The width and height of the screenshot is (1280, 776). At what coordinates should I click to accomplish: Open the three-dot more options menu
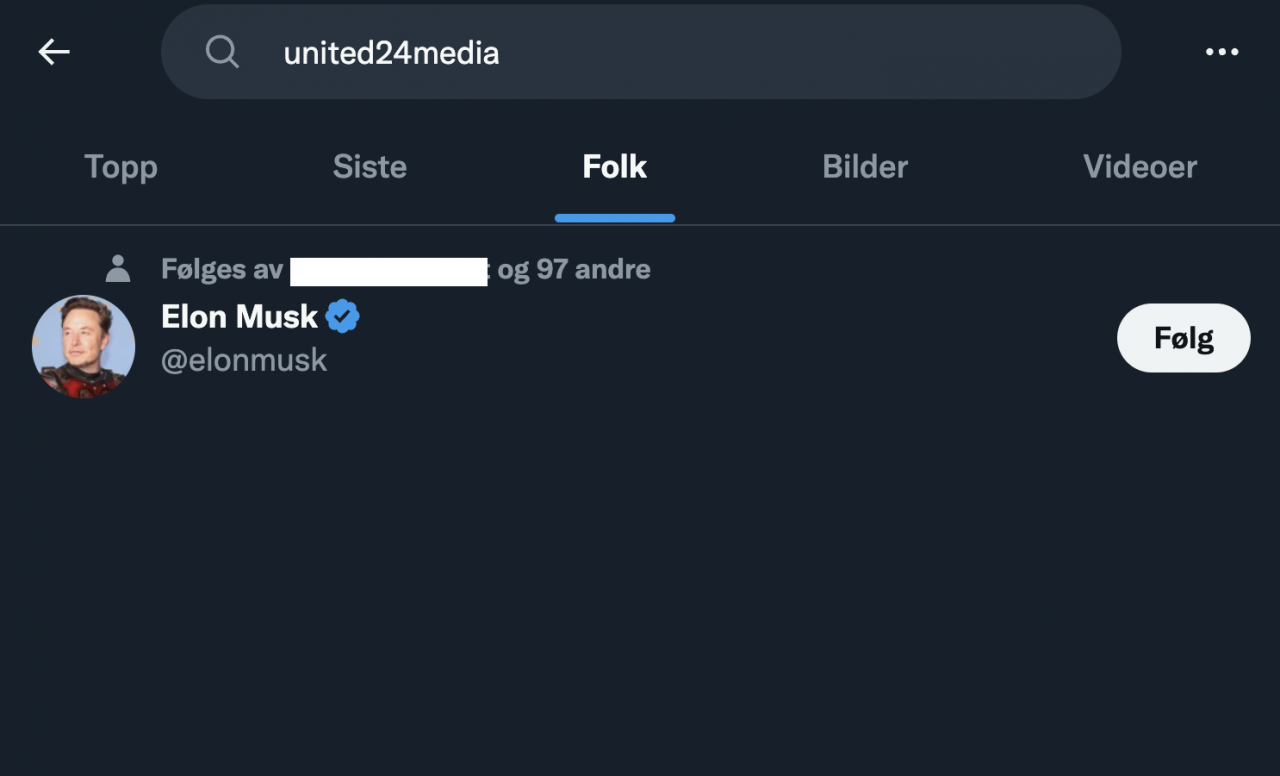coord(1222,52)
